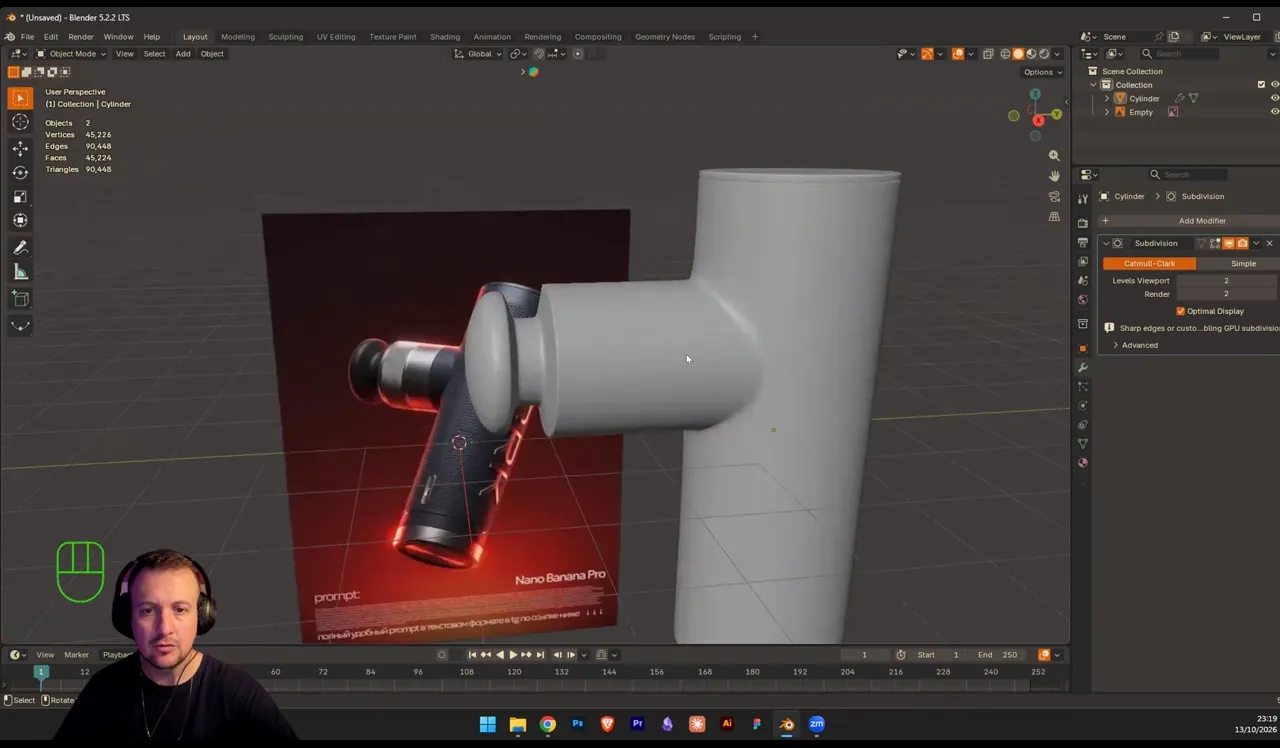Open the viewport Add menu

point(183,54)
